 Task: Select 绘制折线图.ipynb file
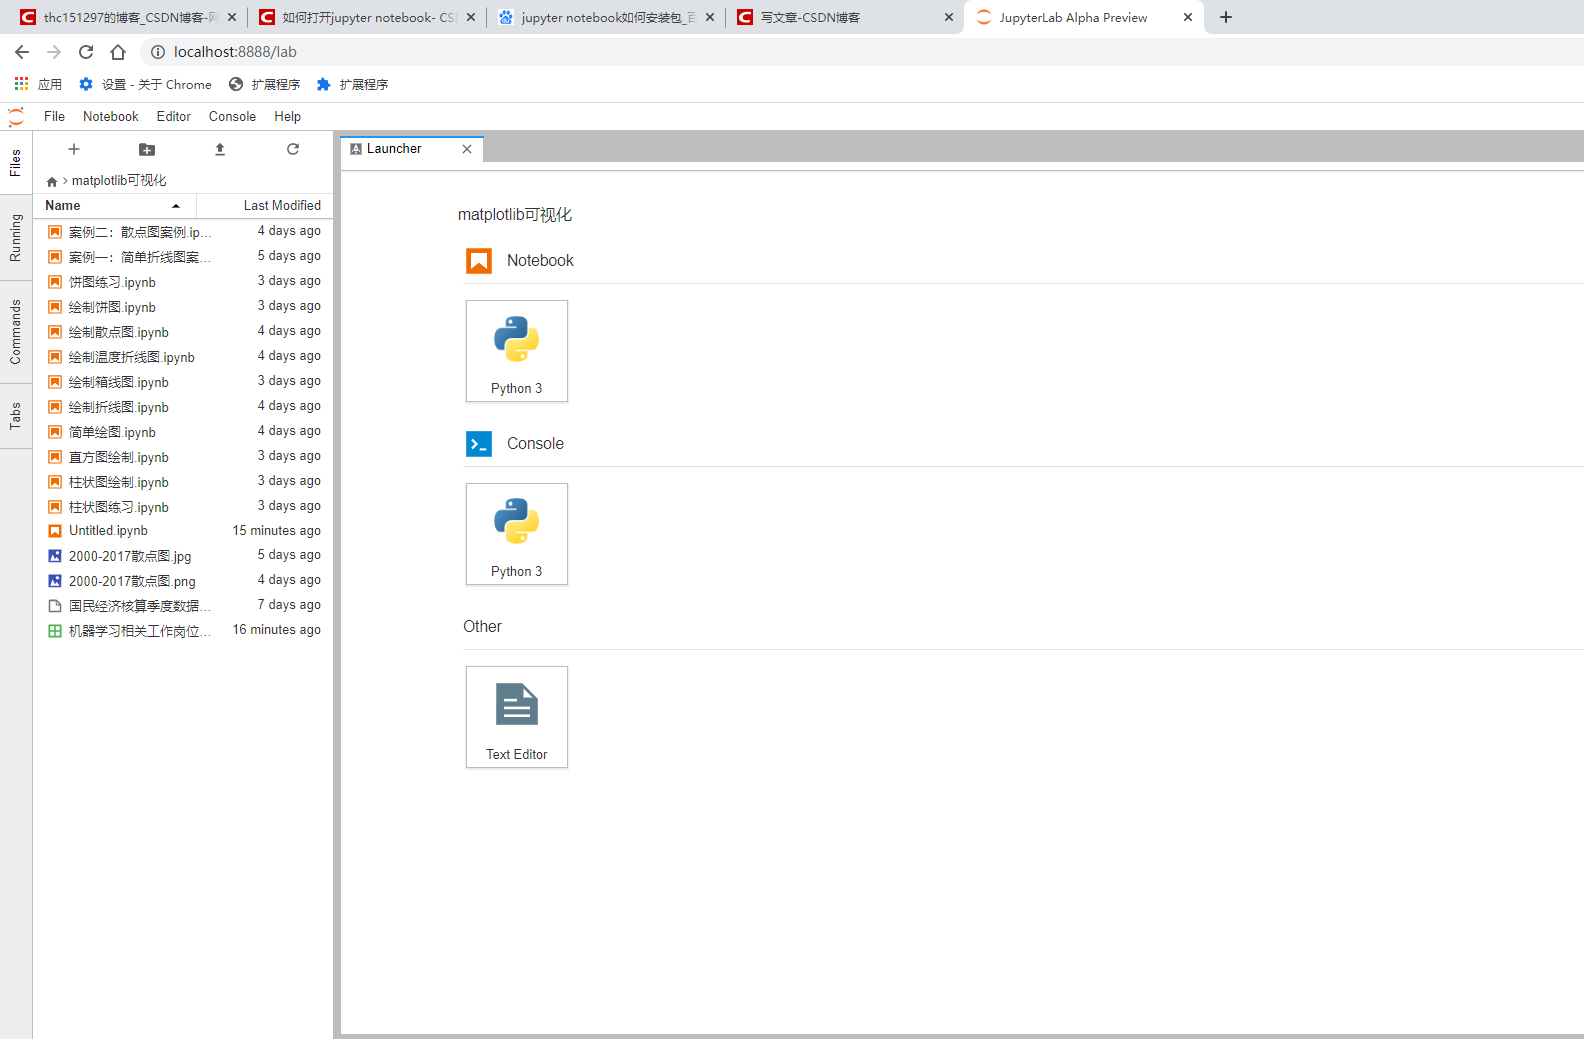[183, 407]
